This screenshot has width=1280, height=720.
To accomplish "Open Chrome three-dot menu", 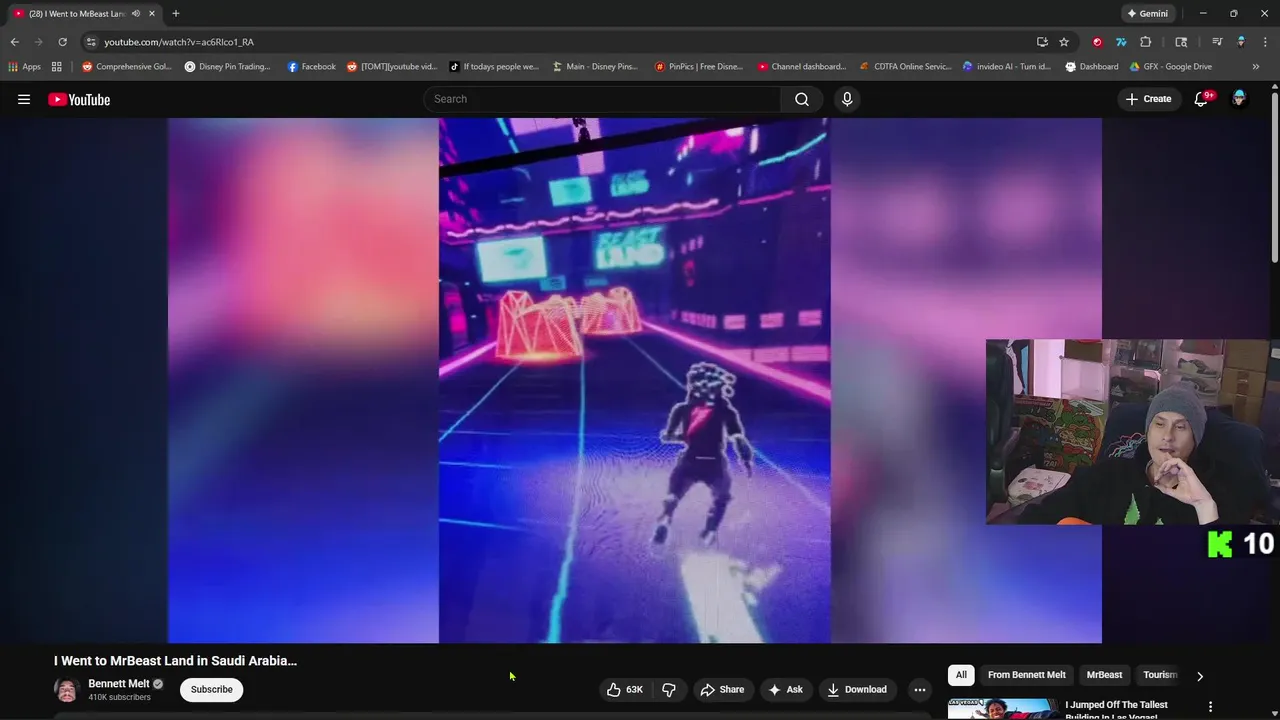I will point(1265,42).
